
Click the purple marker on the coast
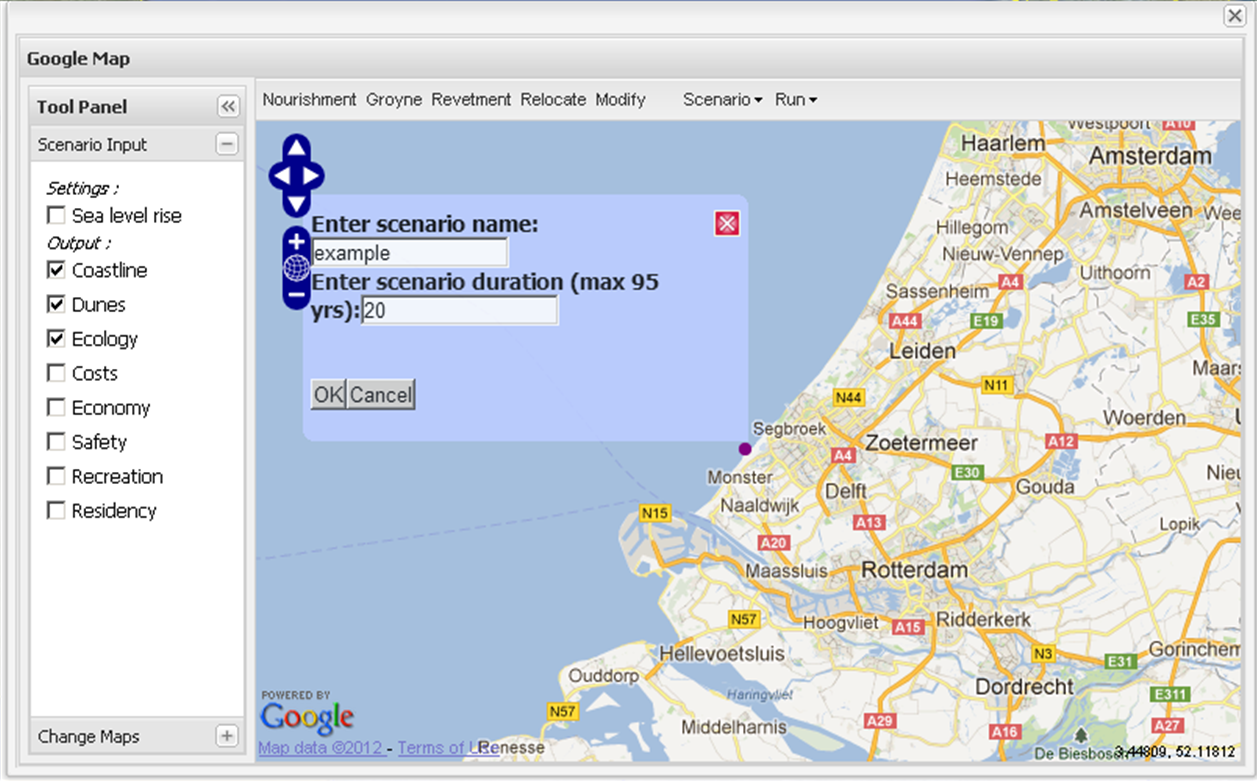tap(745, 449)
